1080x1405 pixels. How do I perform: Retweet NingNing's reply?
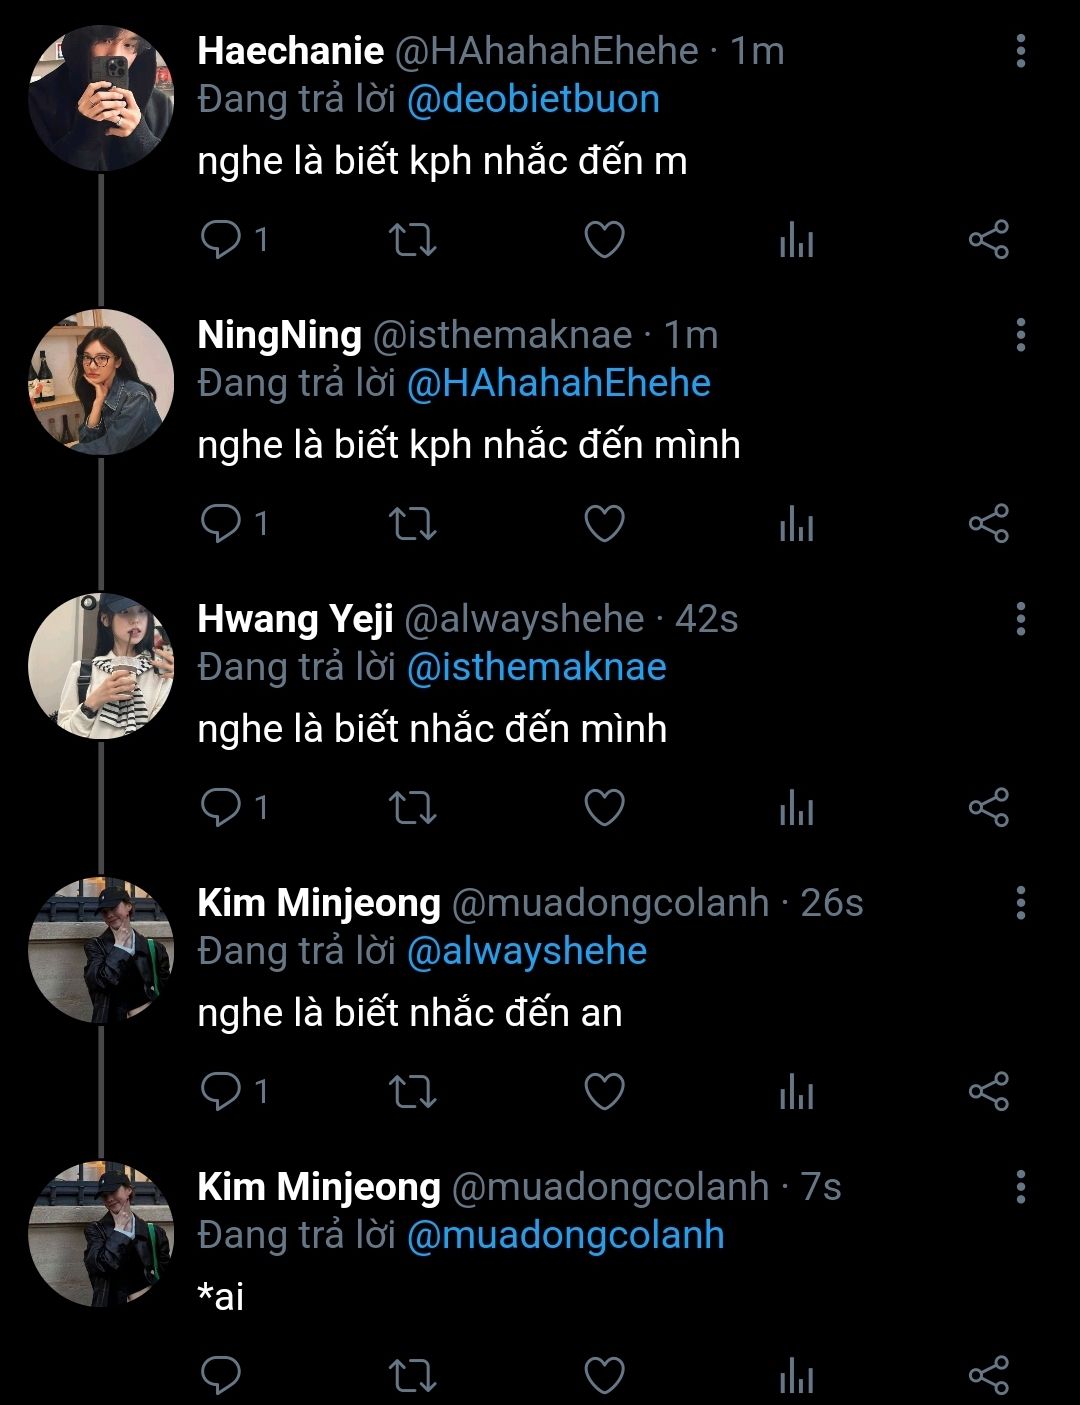pos(412,524)
